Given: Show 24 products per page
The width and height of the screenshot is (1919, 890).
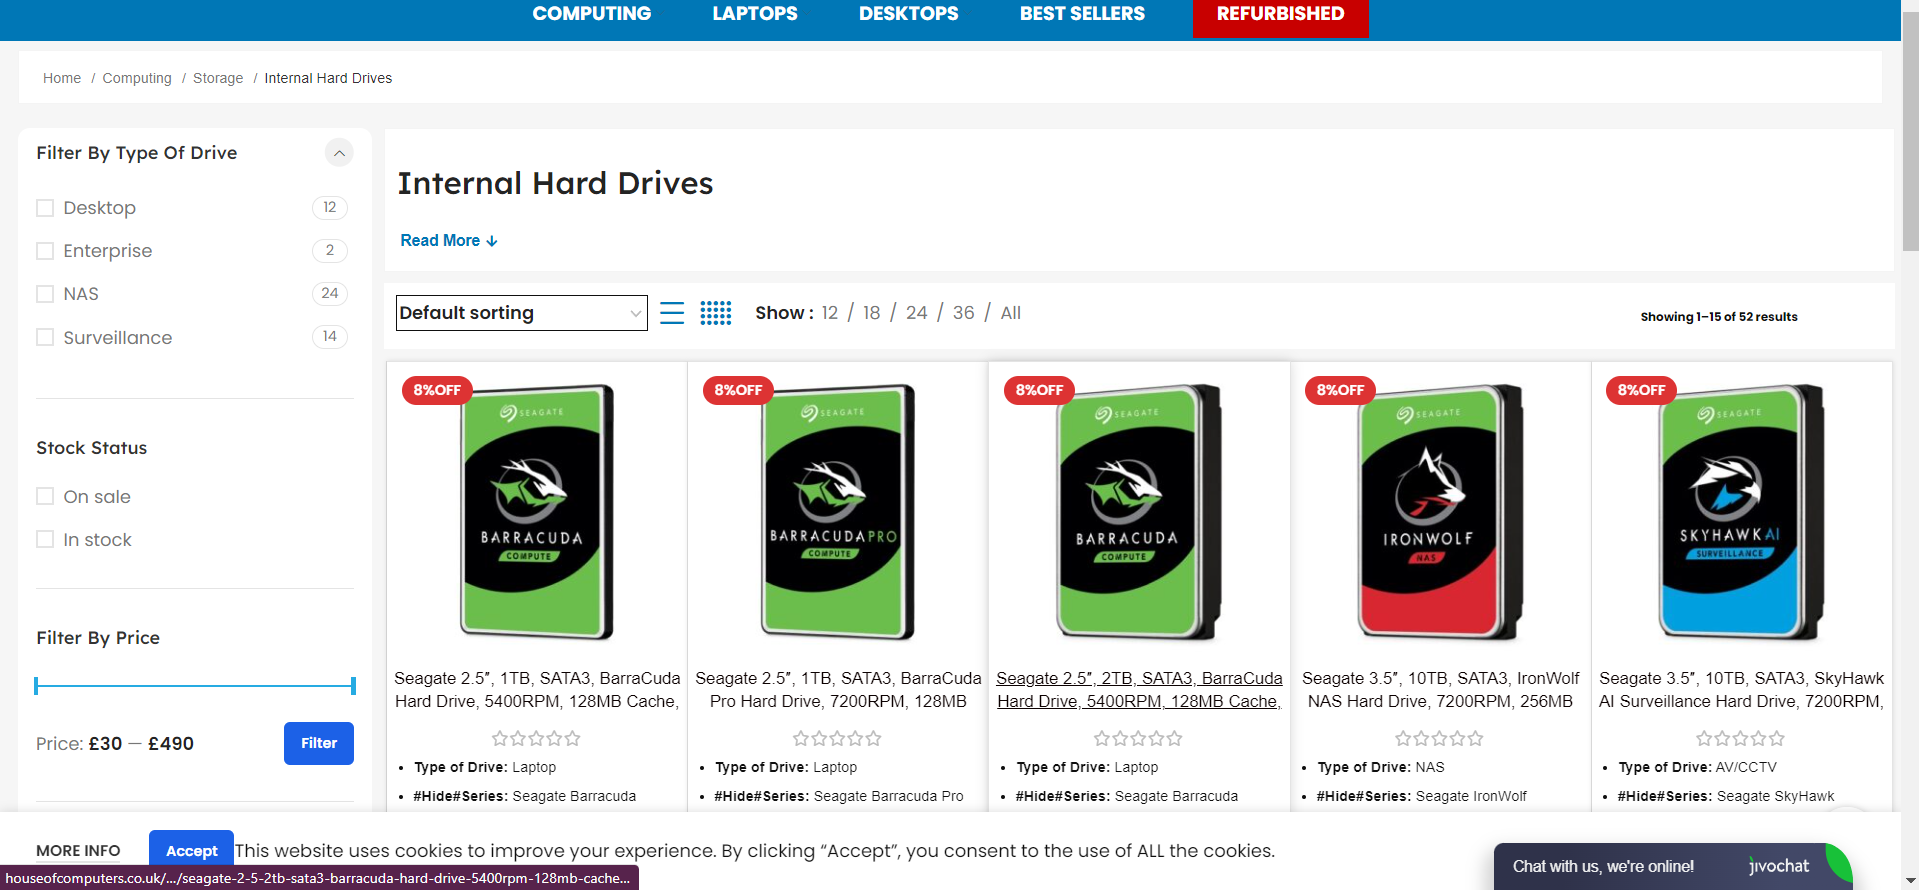Looking at the screenshot, I should click(x=917, y=313).
